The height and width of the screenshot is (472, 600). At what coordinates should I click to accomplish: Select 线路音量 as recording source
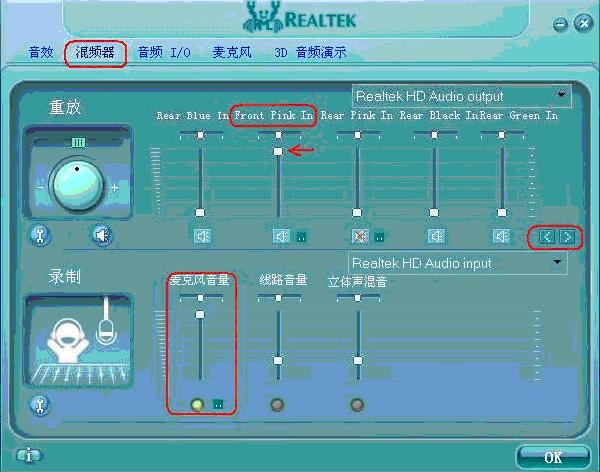(277, 404)
